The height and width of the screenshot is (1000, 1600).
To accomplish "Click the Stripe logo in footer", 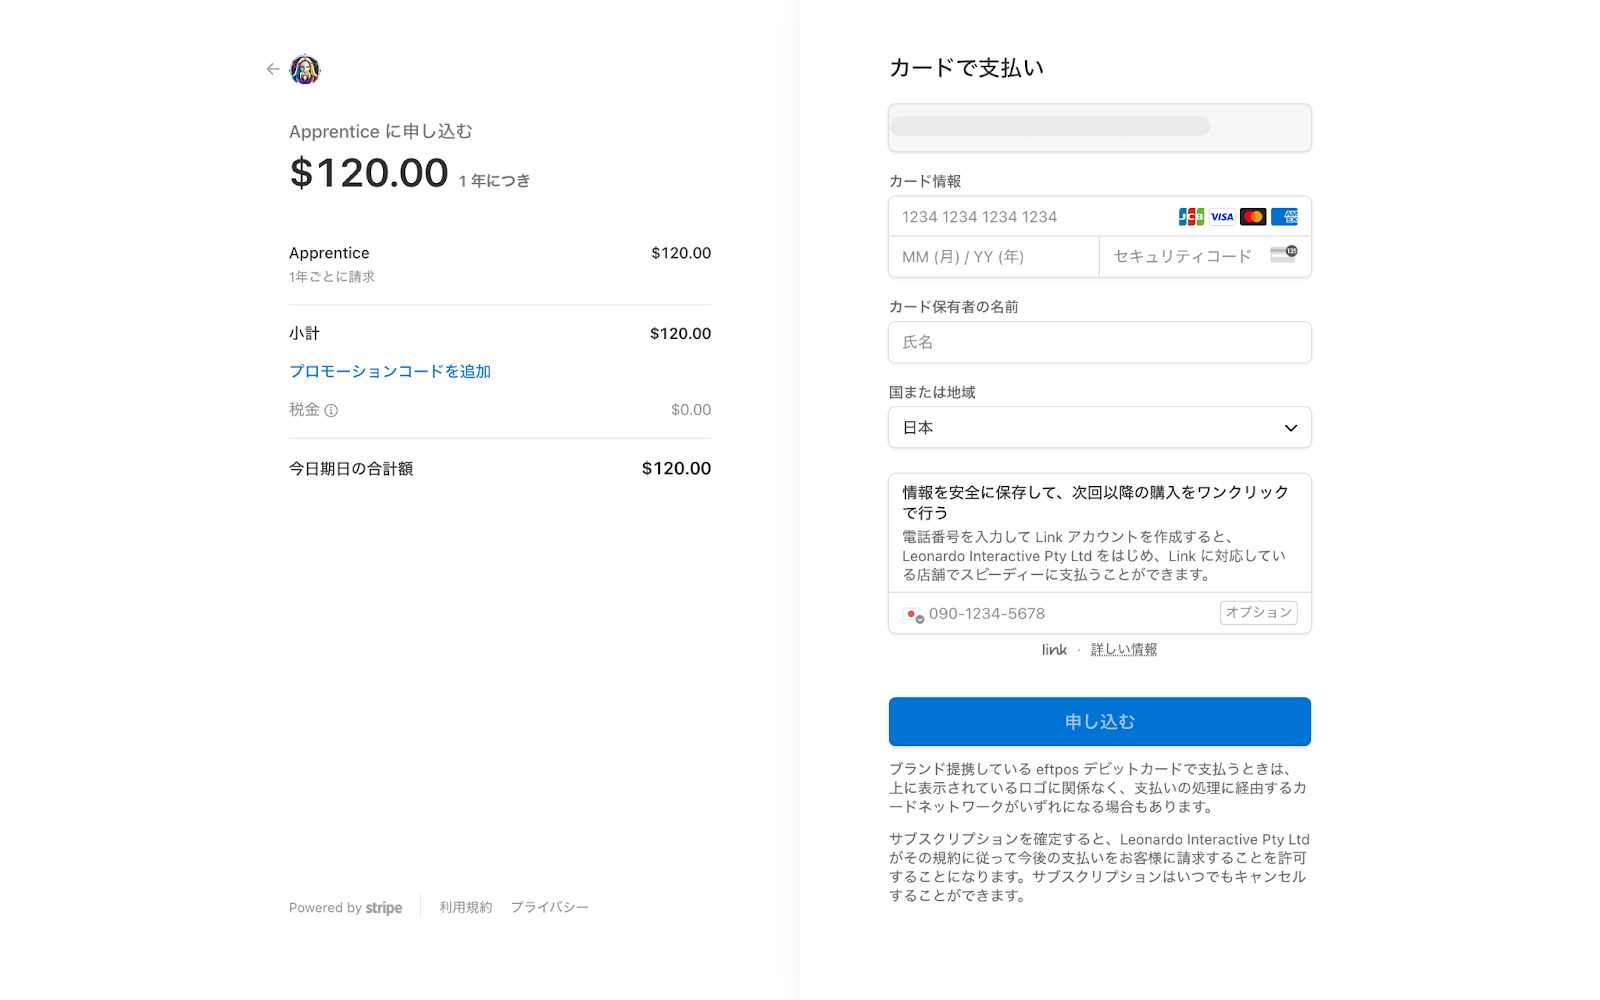I will point(384,908).
